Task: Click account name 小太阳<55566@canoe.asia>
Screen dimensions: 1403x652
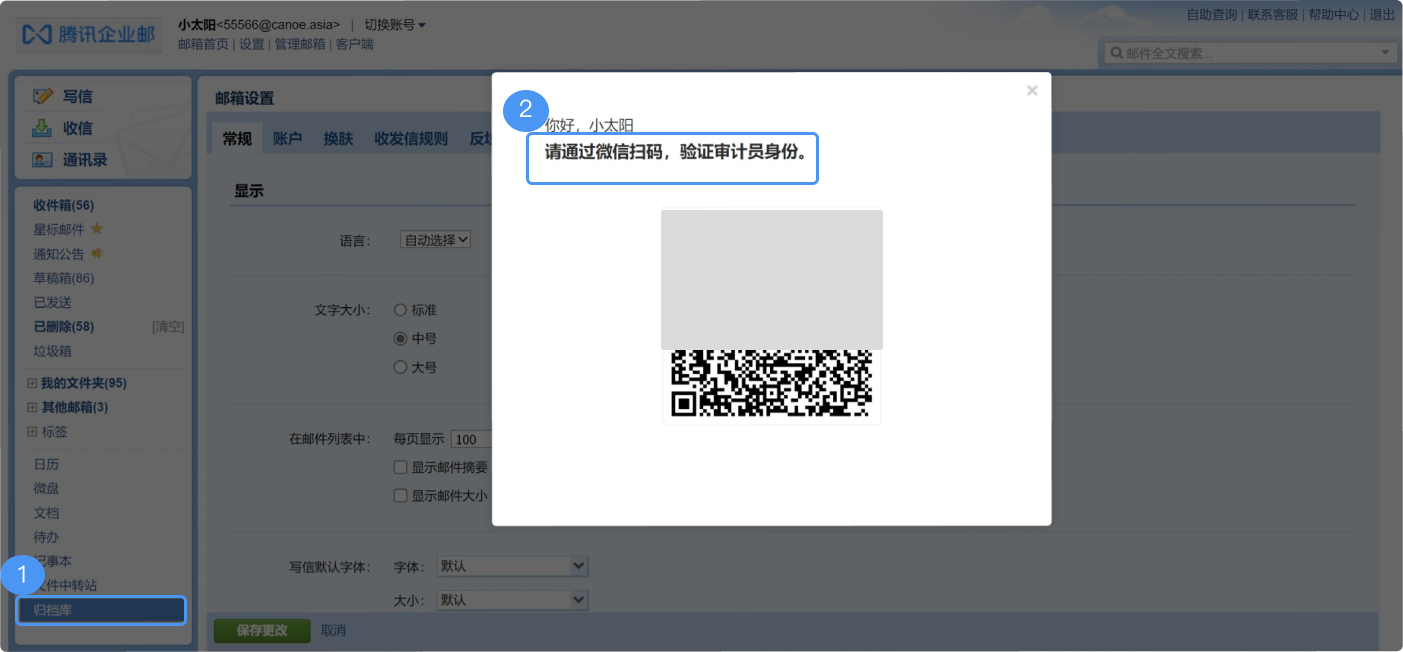Action: [x=258, y=24]
